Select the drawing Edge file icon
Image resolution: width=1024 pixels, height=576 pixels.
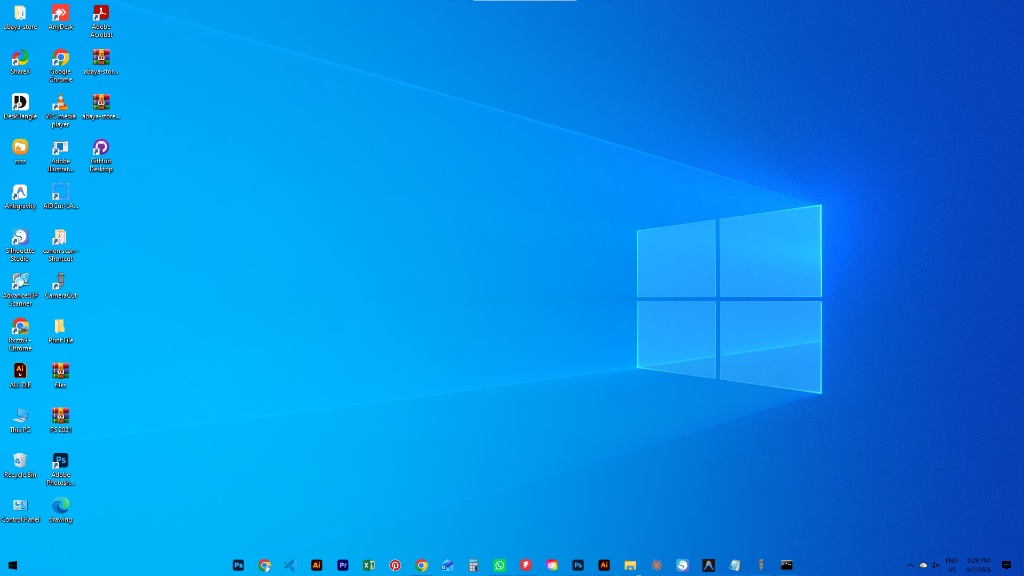tap(60, 511)
